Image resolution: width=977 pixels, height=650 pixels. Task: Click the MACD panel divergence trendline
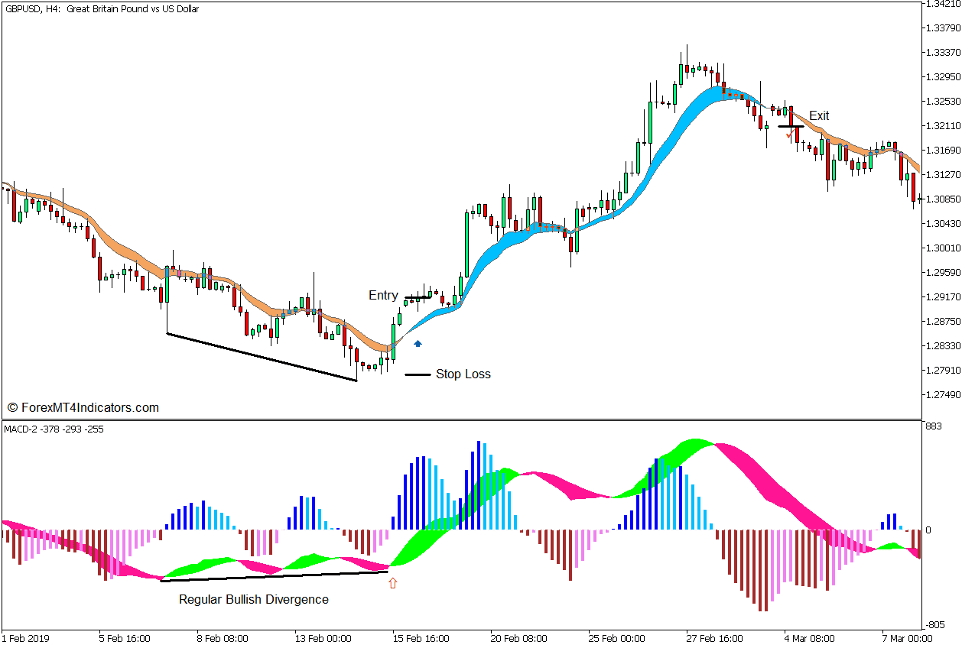pos(273,576)
